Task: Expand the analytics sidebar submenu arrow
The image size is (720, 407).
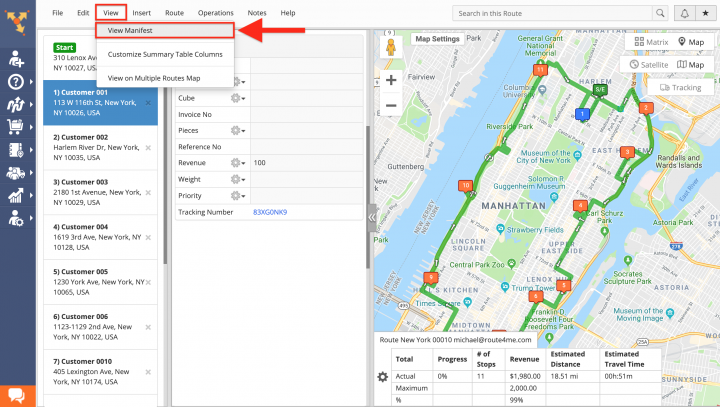Action: pos(31,195)
